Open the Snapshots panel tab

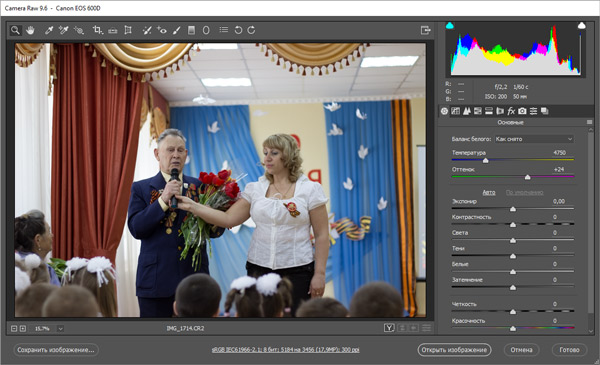(545, 111)
